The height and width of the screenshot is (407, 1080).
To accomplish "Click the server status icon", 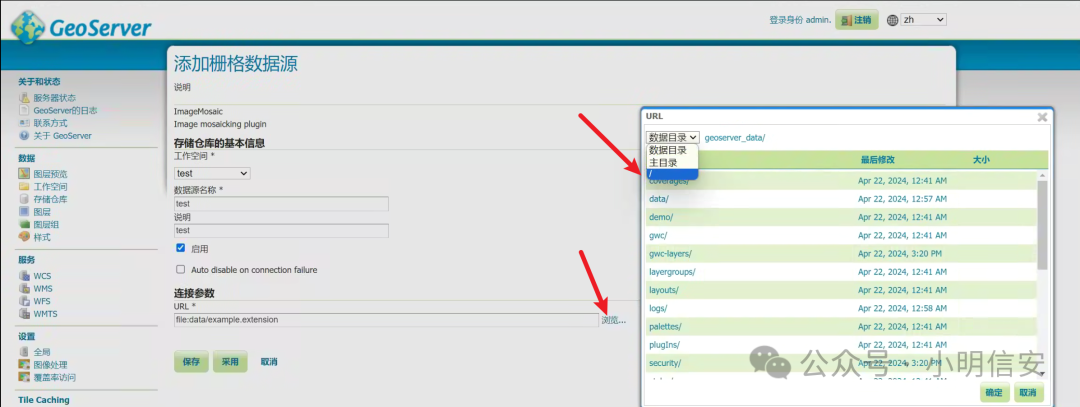I will (24, 98).
